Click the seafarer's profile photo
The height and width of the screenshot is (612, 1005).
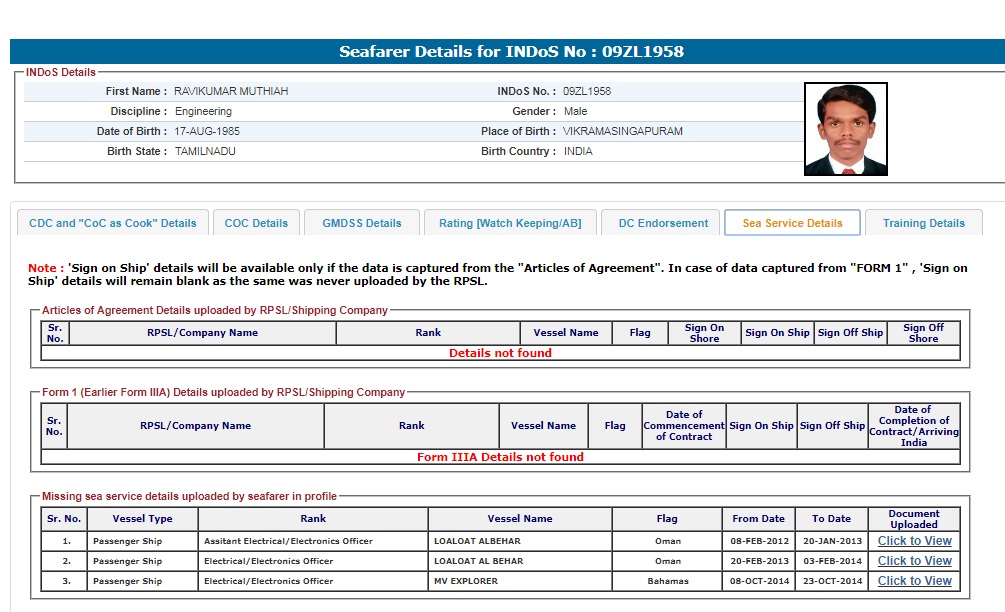coord(845,129)
